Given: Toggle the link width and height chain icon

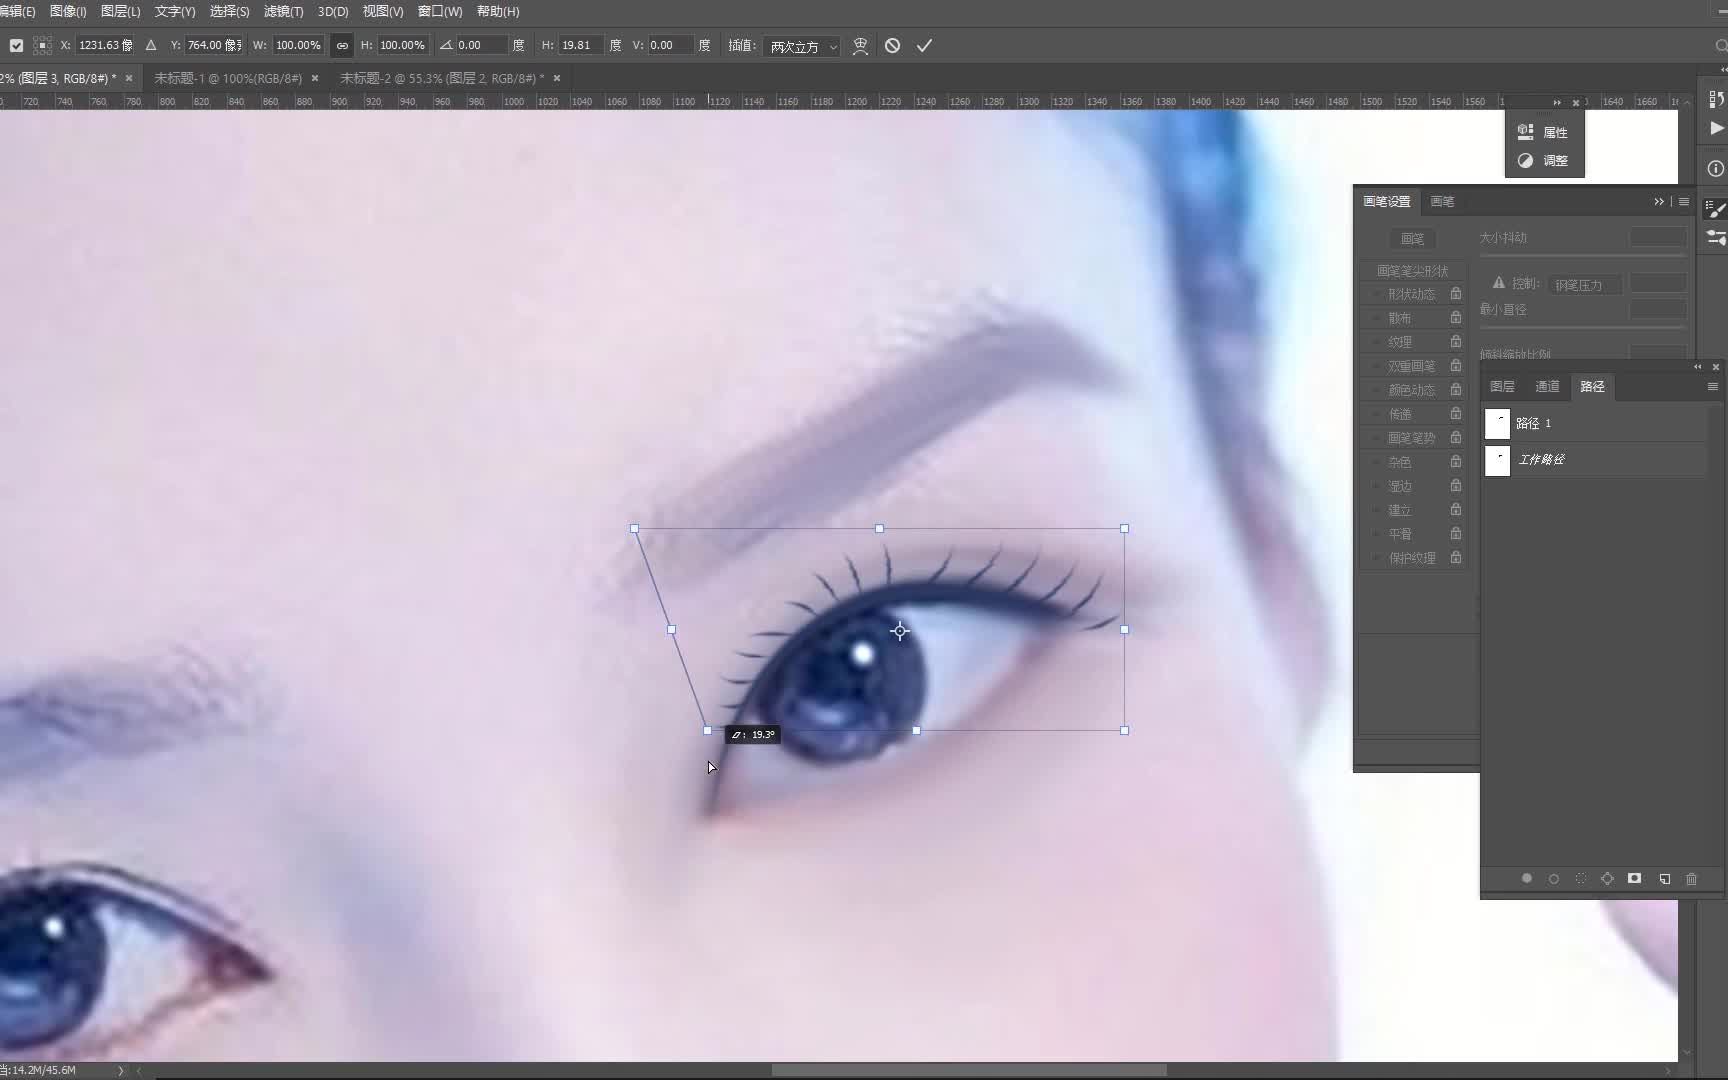Looking at the screenshot, I should tap(342, 46).
